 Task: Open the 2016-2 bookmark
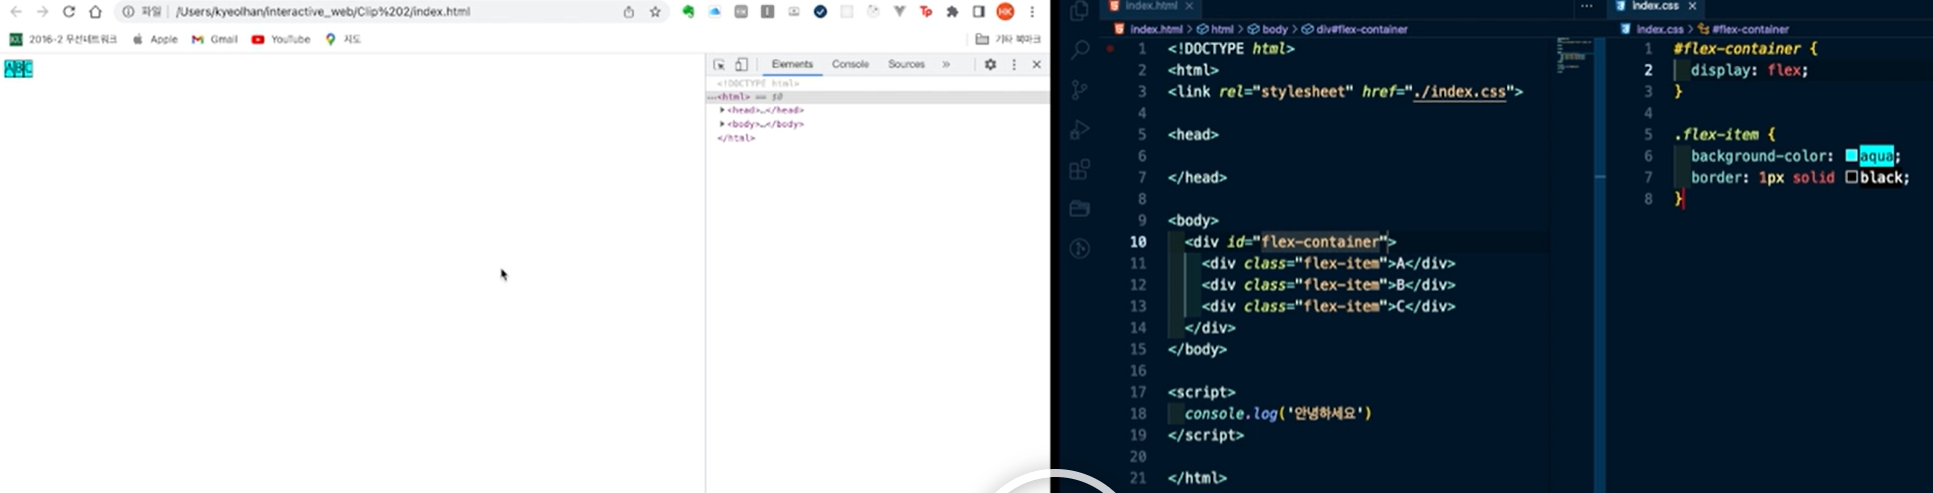coord(63,39)
